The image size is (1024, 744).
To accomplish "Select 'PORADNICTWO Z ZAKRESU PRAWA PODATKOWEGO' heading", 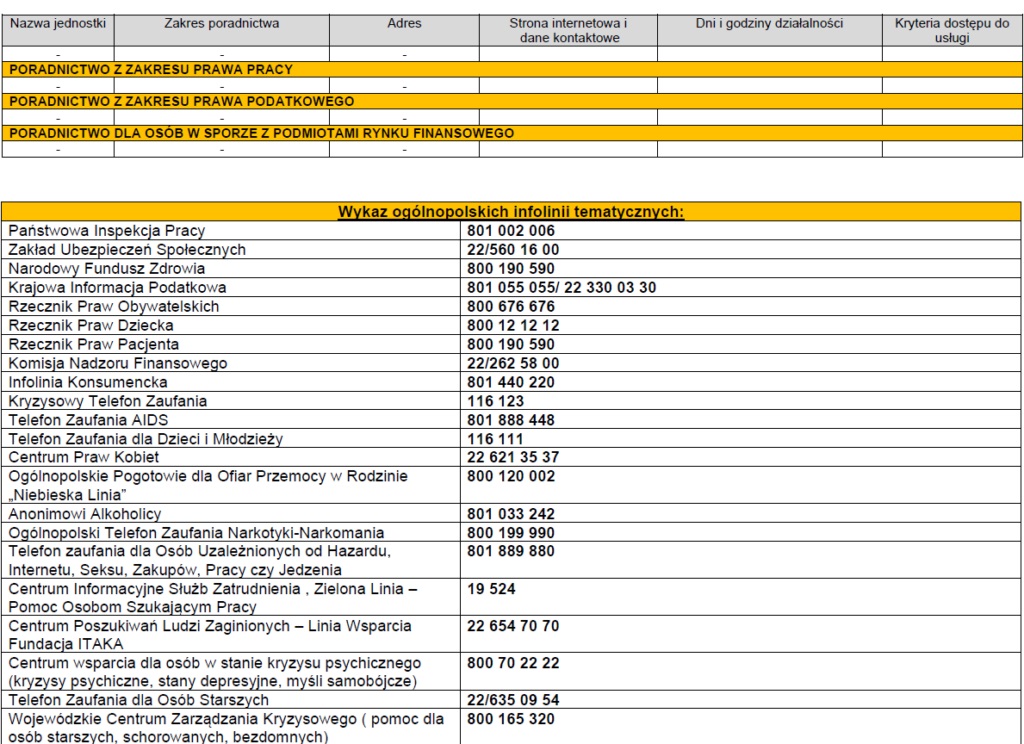I will [x=182, y=101].
